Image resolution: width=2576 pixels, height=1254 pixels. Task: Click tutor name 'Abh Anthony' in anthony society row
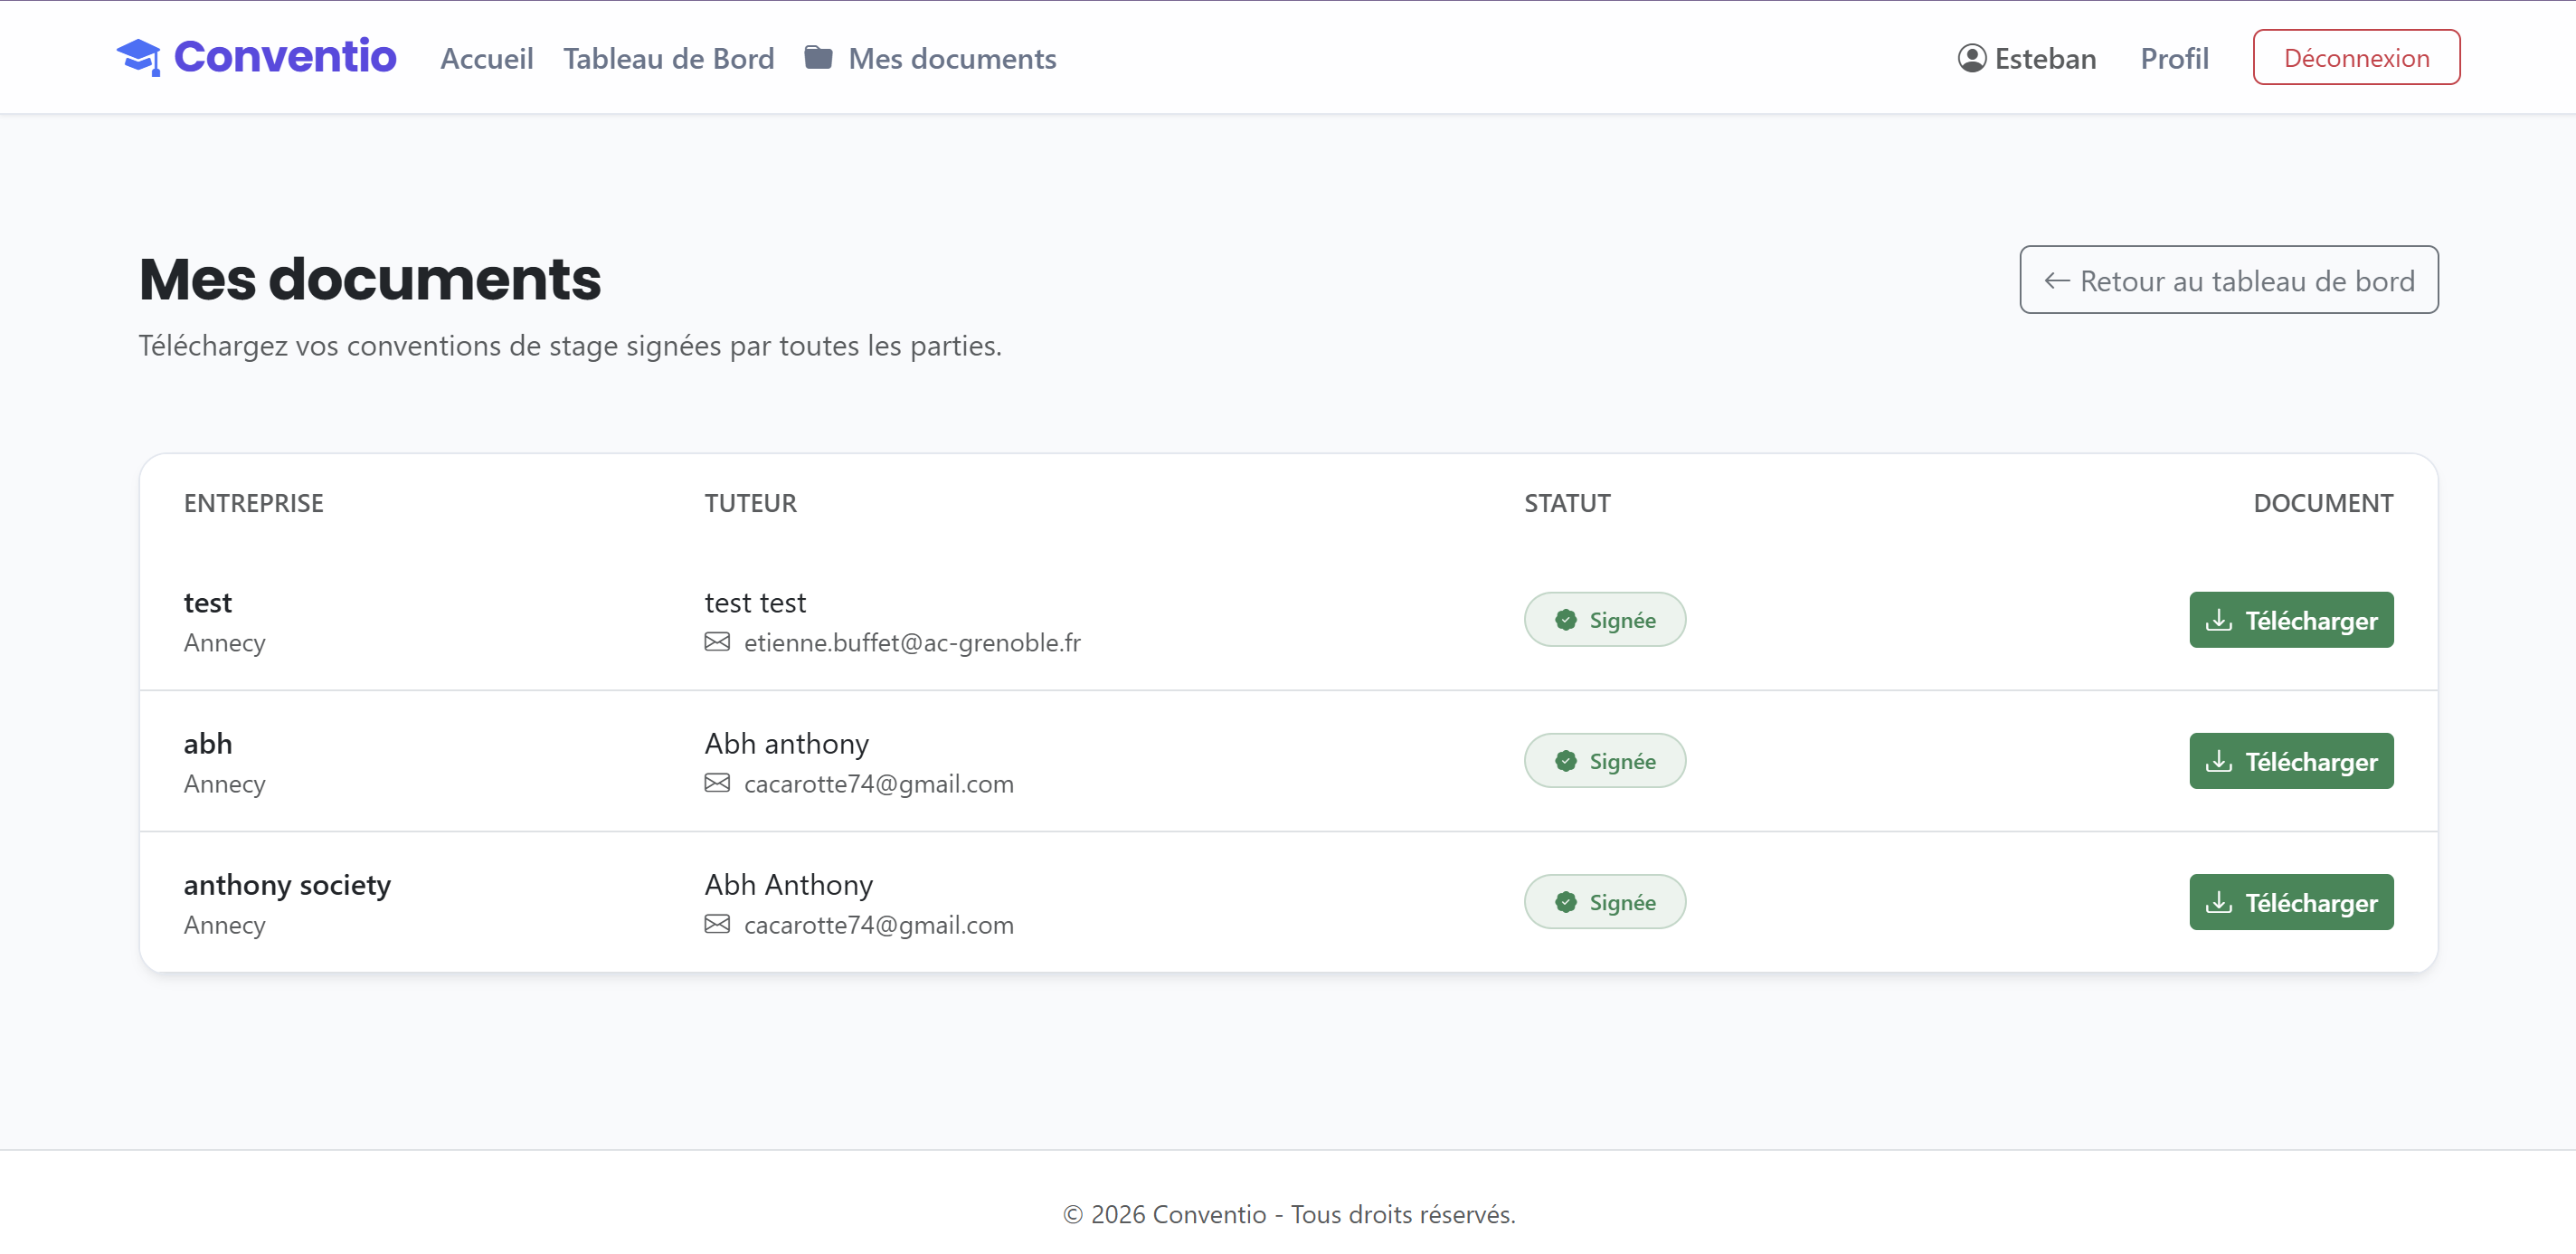(789, 885)
